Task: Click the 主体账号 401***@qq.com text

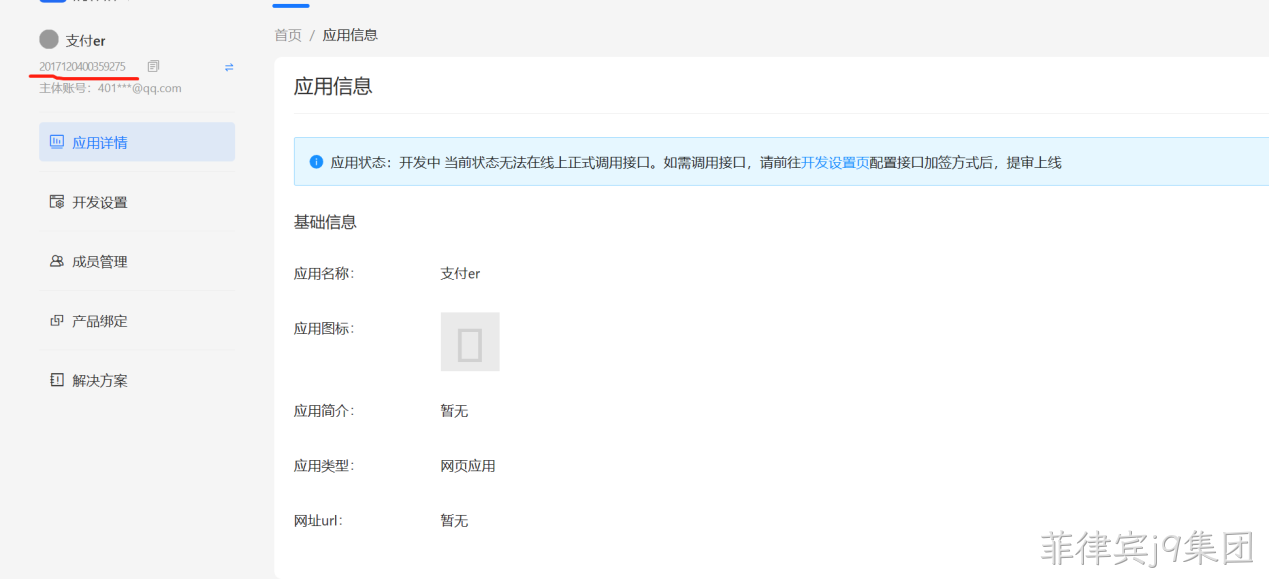Action: pos(110,88)
